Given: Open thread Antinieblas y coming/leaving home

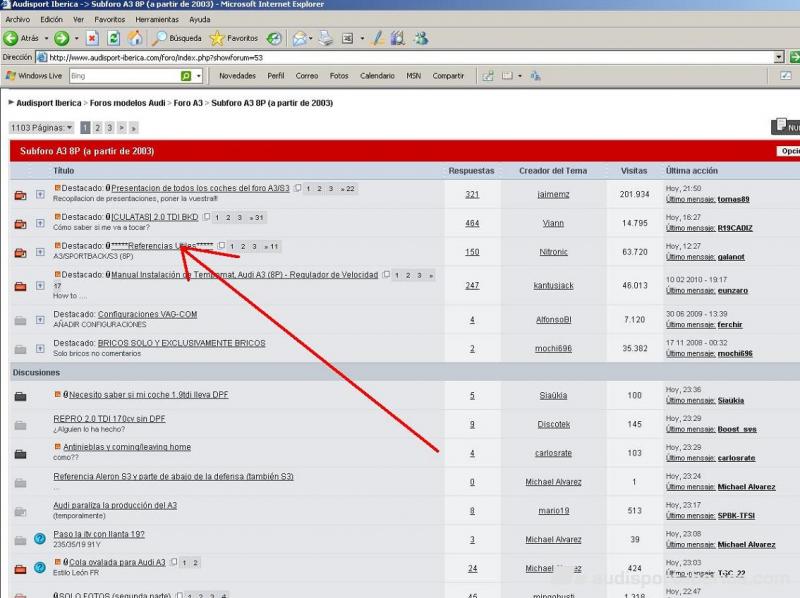Looking at the screenshot, I should pos(127,447).
